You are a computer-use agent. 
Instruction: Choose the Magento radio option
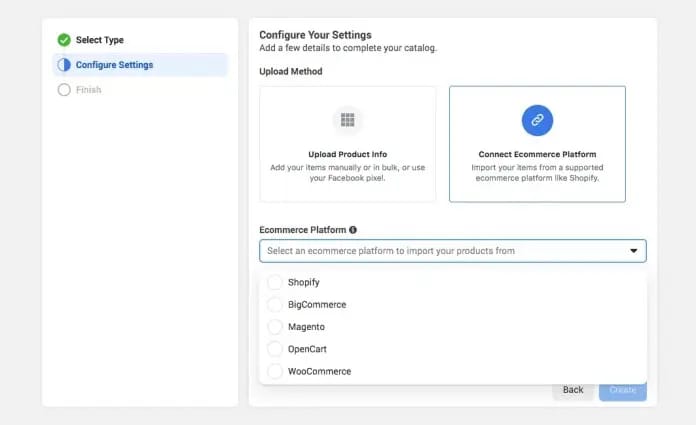tap(275, 327)
